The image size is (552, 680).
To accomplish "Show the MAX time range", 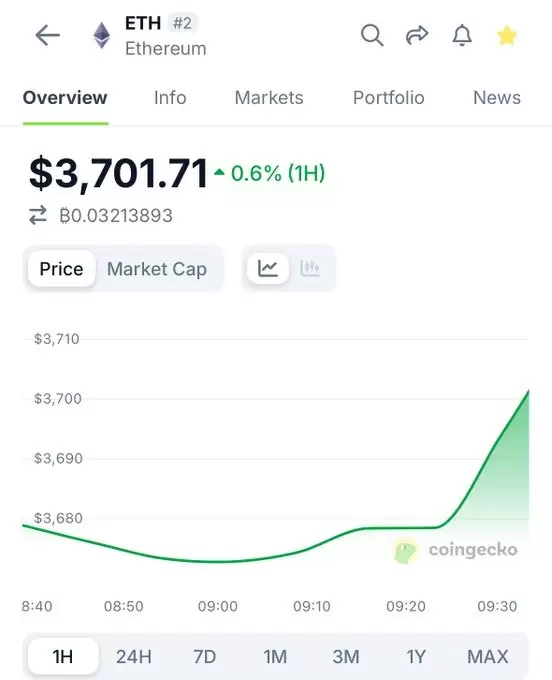I will [488, 657].
